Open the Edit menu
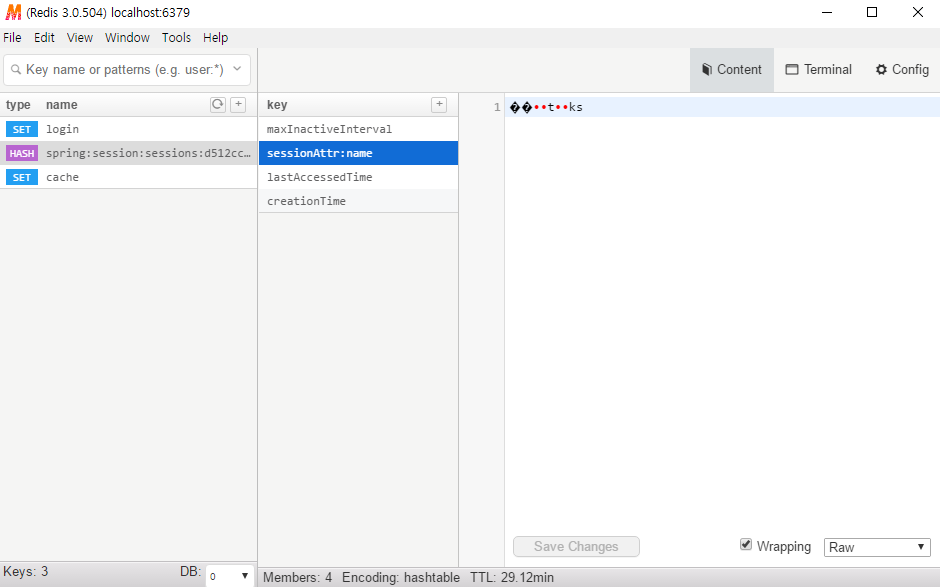The height and width of the screenshot is (587, 940). (44, 37)
